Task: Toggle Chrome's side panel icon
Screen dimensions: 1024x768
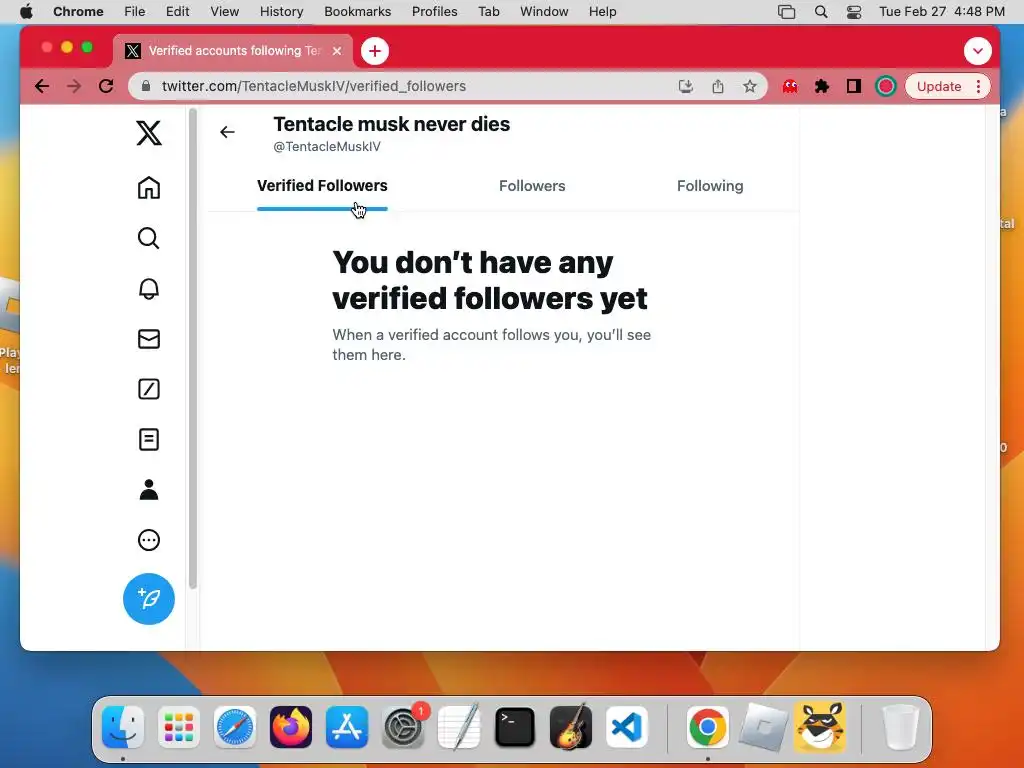Action: point(854,86)
